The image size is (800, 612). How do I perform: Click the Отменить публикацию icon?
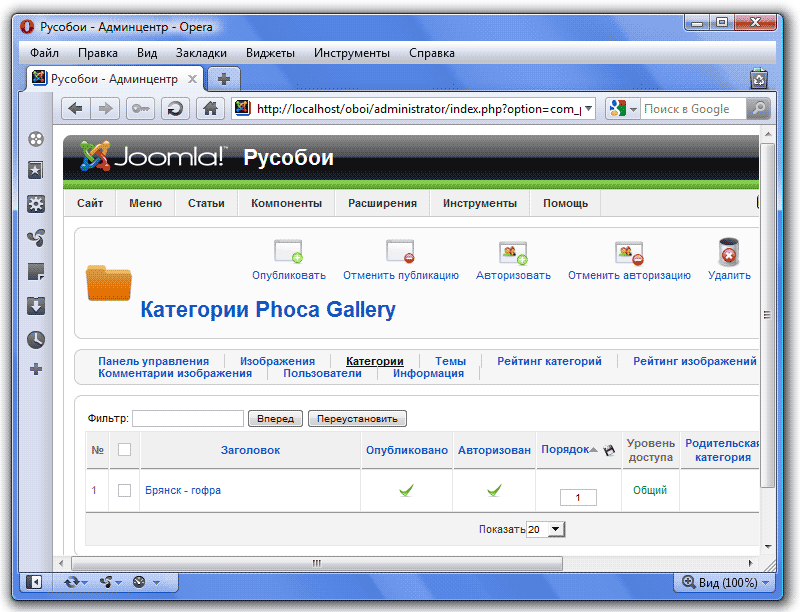[400, 251]
